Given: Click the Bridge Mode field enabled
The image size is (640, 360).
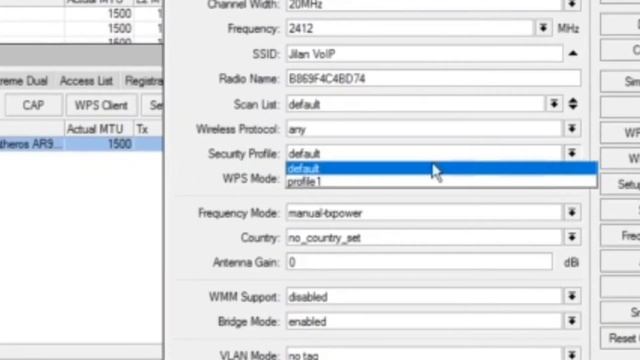Looking at the screenshot, I should tap(424, 322).
